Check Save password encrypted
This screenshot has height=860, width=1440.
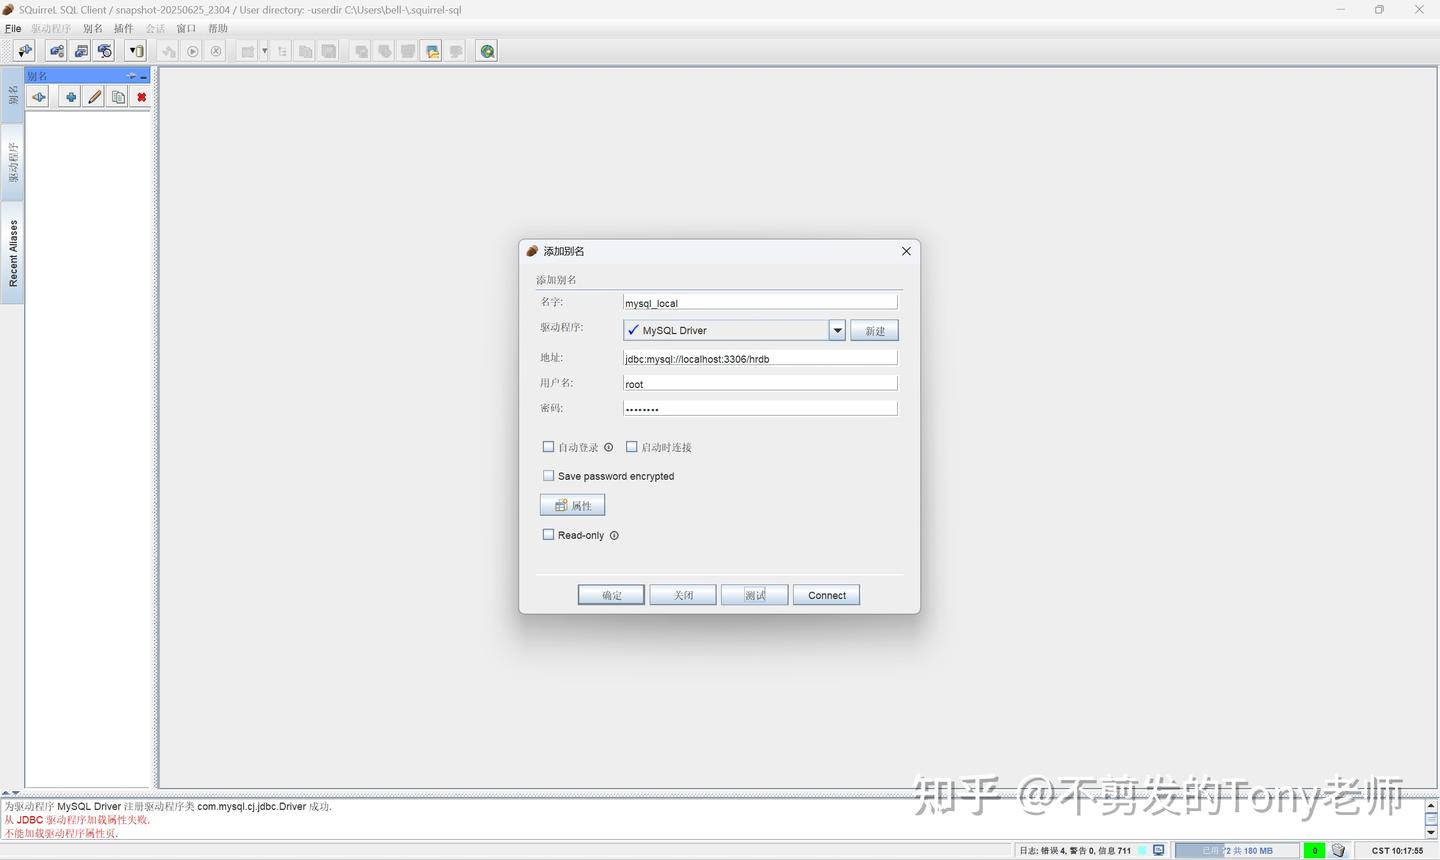pos(548,475)
